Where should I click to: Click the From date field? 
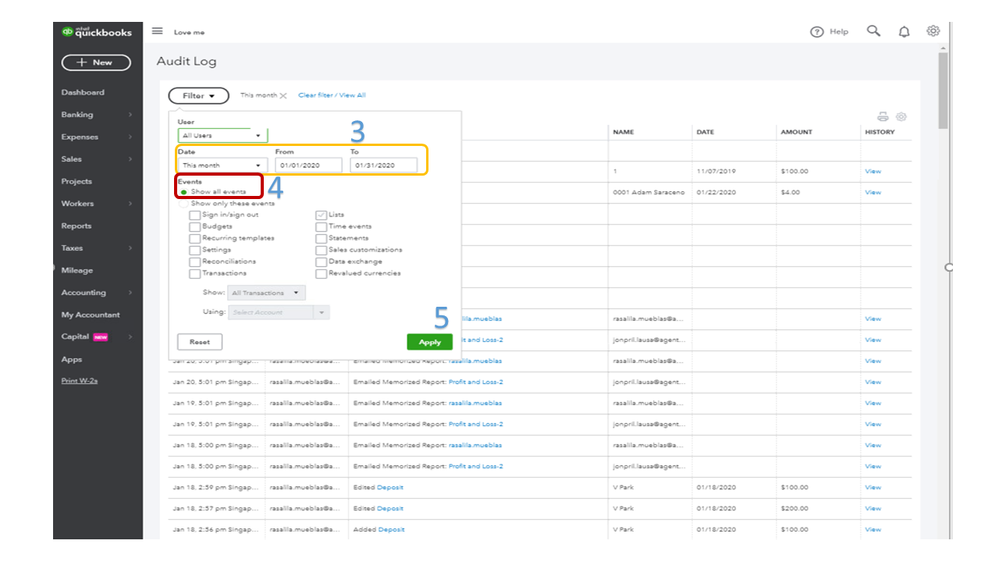308,165
